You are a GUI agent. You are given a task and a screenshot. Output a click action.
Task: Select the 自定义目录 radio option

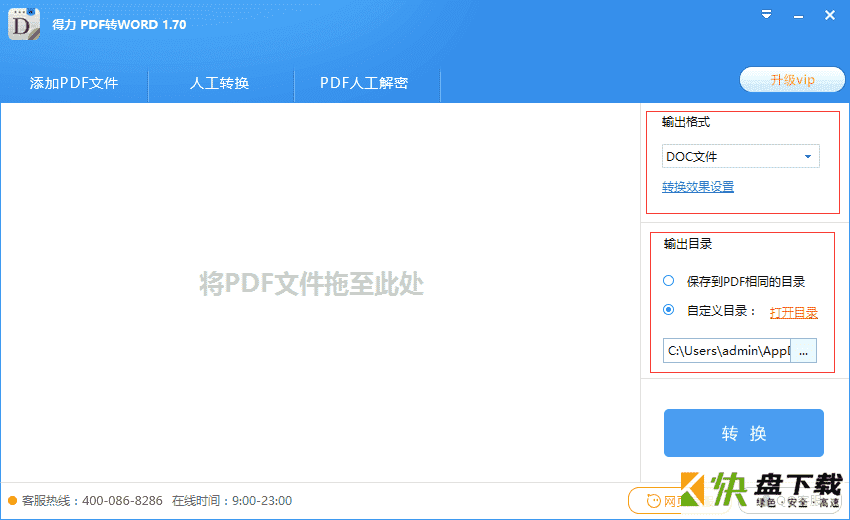668,310
